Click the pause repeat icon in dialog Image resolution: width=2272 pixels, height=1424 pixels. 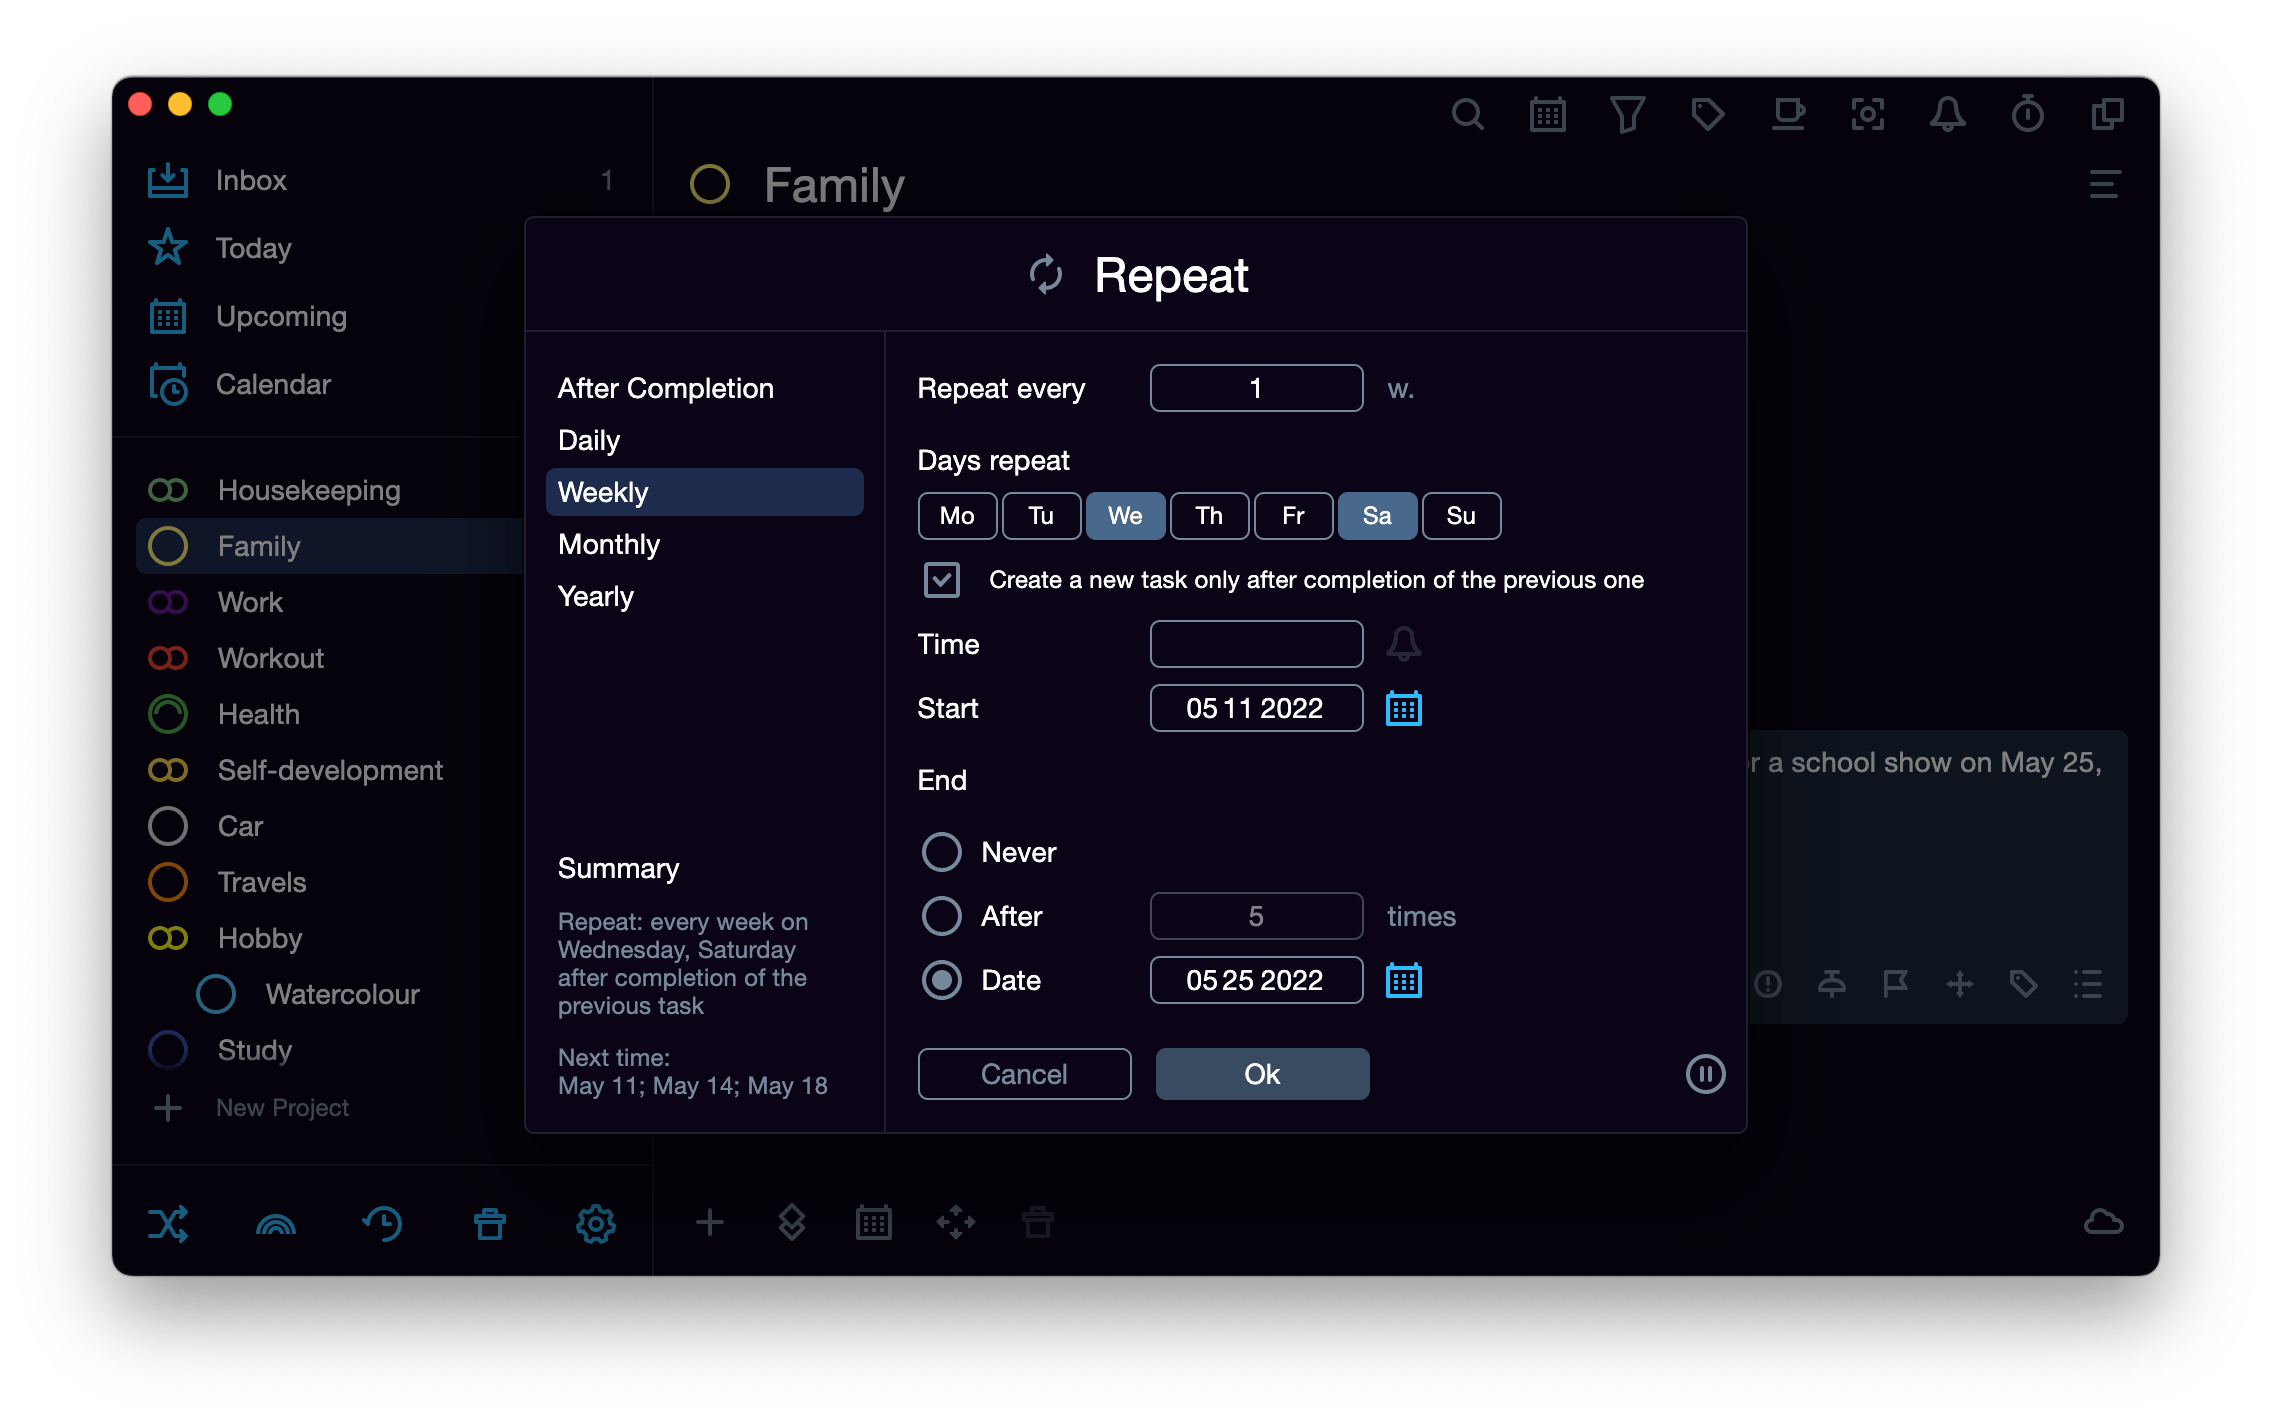[1705, 1074]
